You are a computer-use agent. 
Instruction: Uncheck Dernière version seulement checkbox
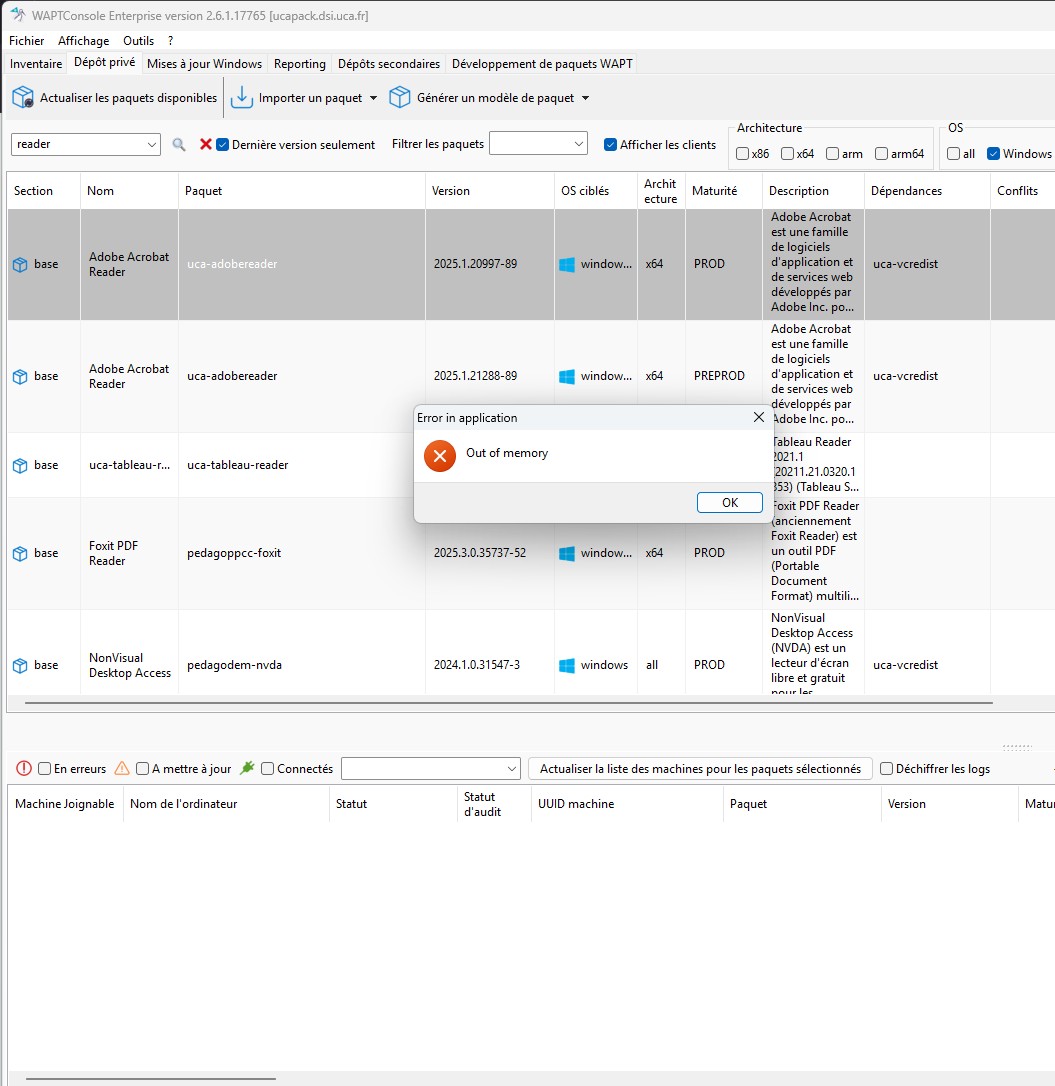tap(223, 144)
